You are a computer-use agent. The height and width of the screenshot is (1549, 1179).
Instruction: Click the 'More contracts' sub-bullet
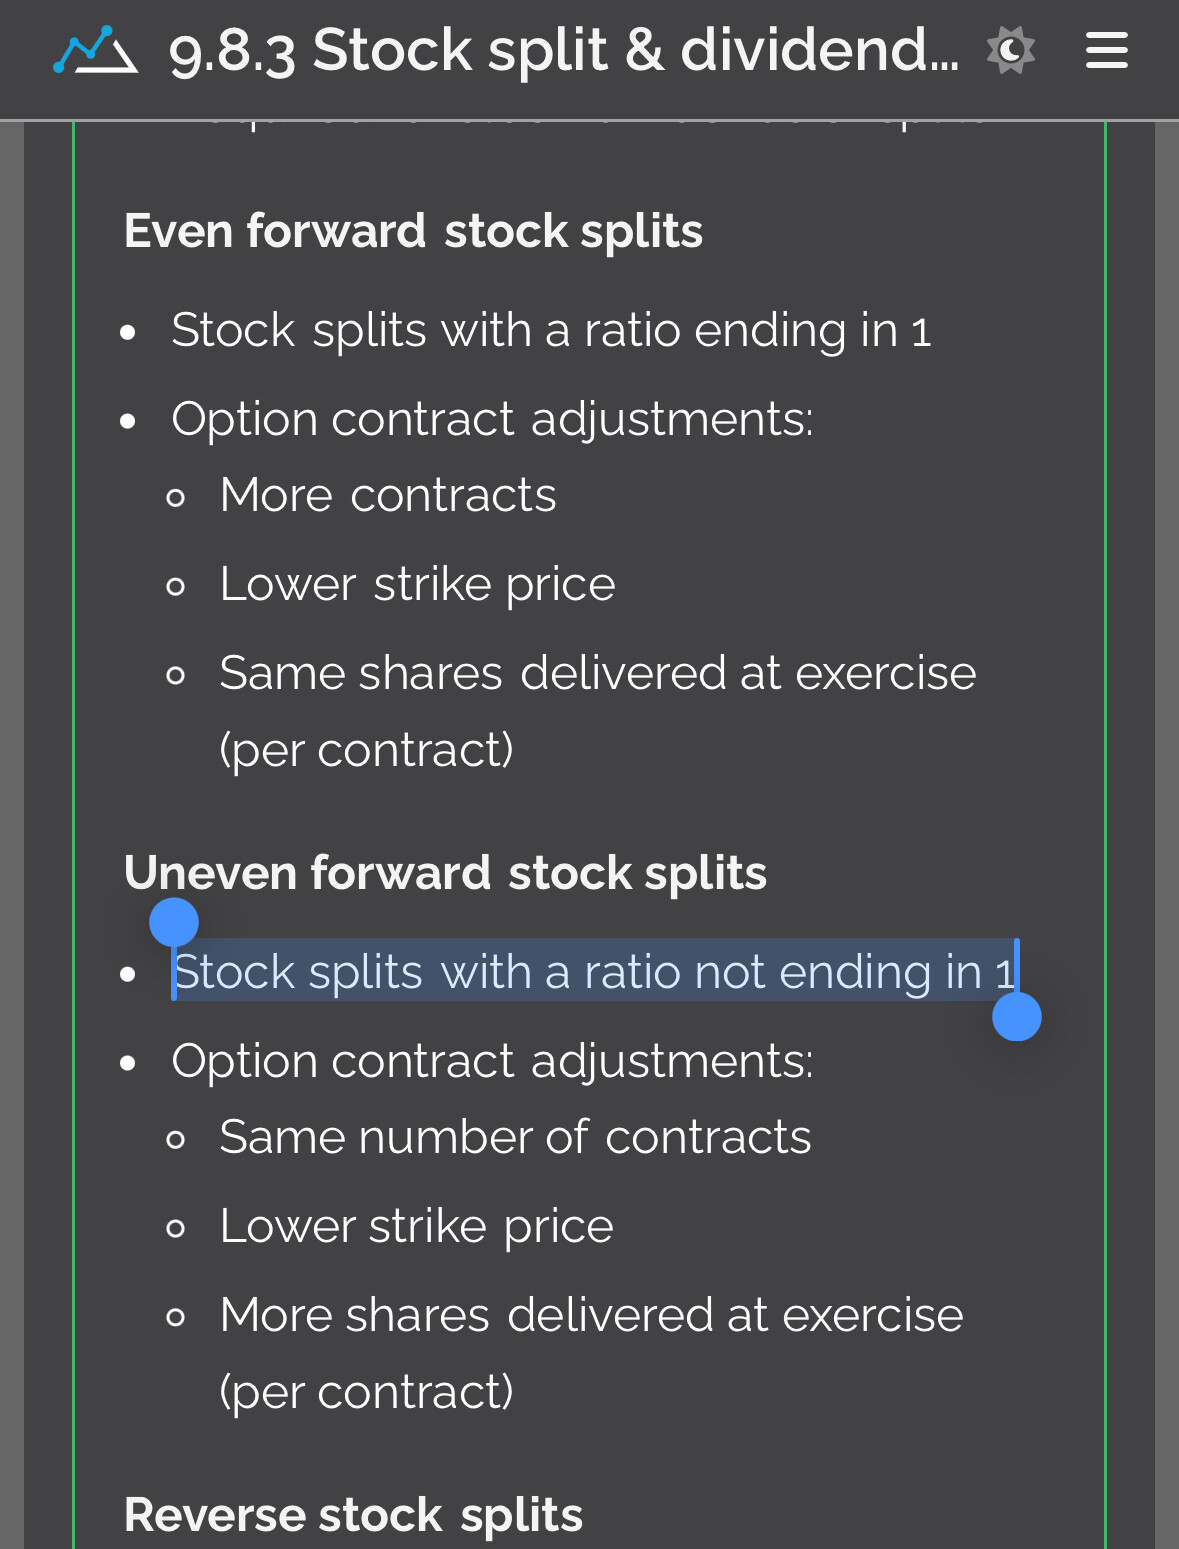tap(388, 495)
